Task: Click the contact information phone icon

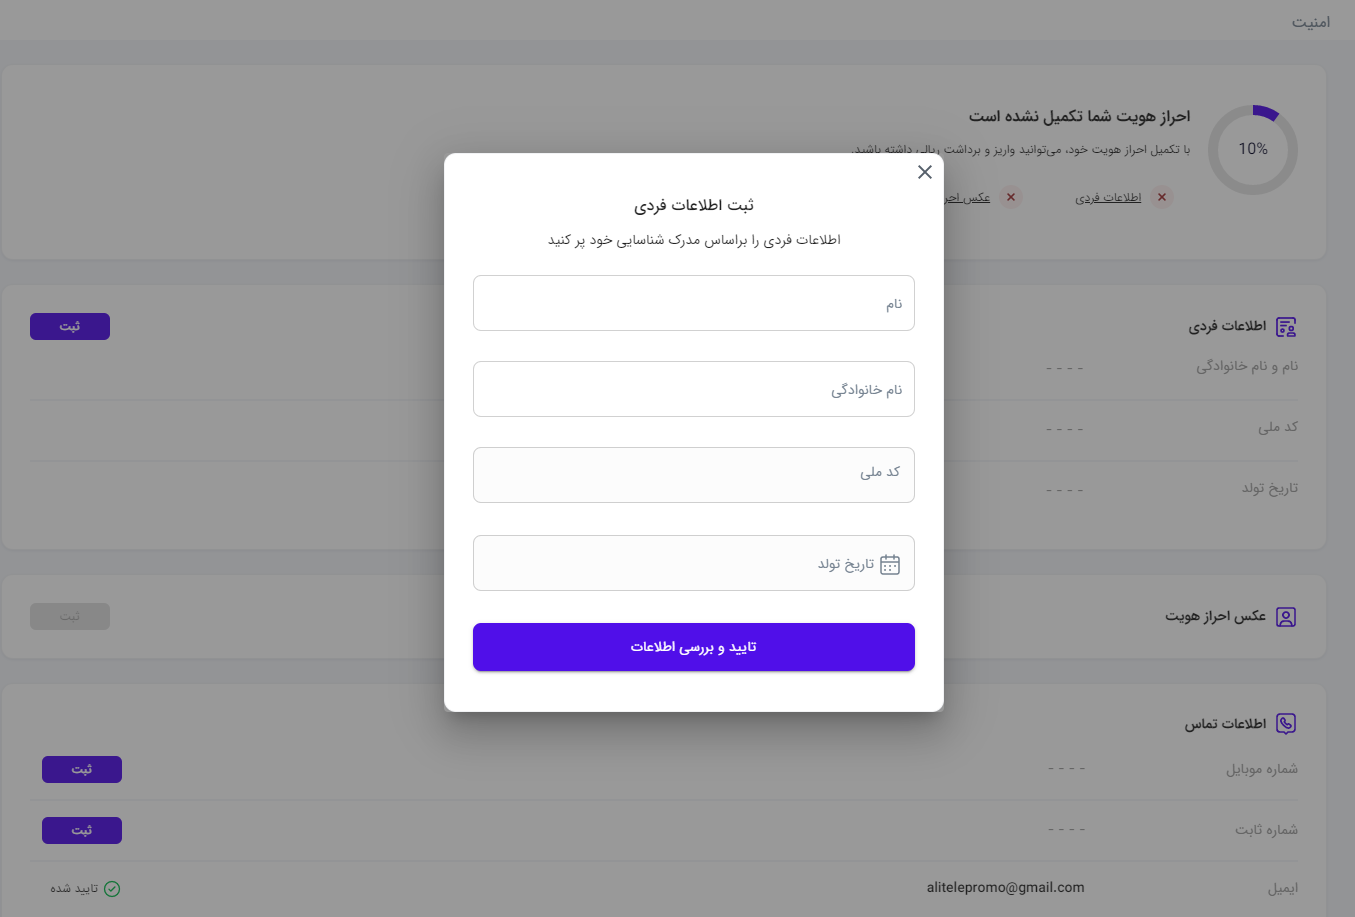Action: 1286,724
